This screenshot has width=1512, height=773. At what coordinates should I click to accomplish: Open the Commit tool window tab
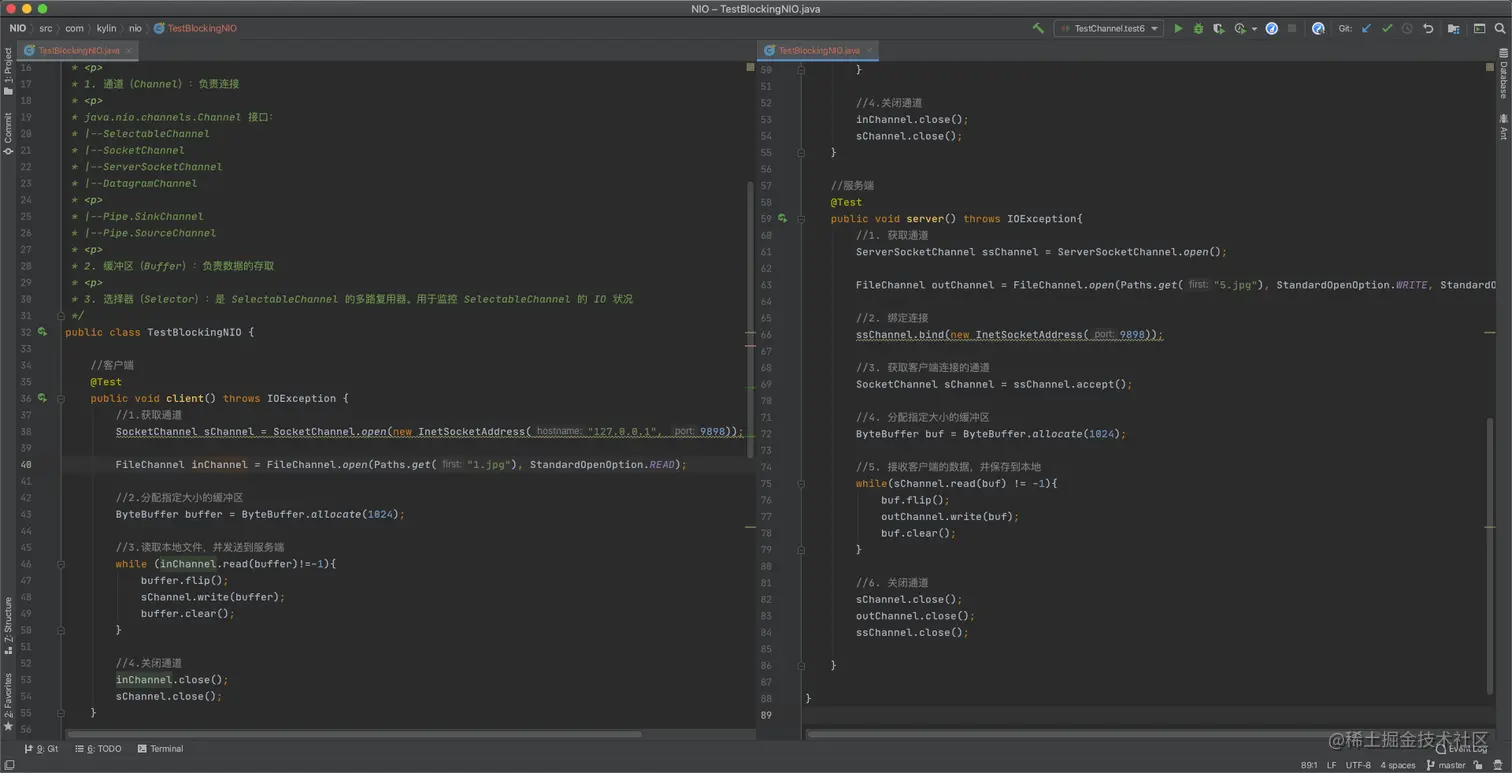coord(8,134)
